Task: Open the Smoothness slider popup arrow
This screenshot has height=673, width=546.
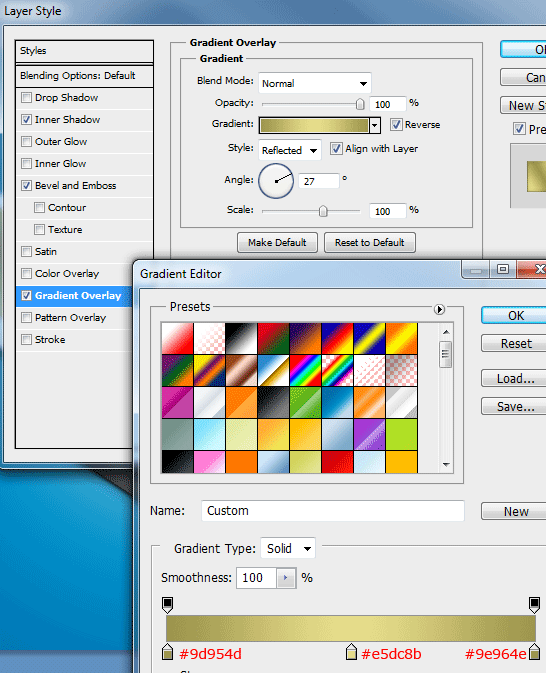Action: pos(286,578)
